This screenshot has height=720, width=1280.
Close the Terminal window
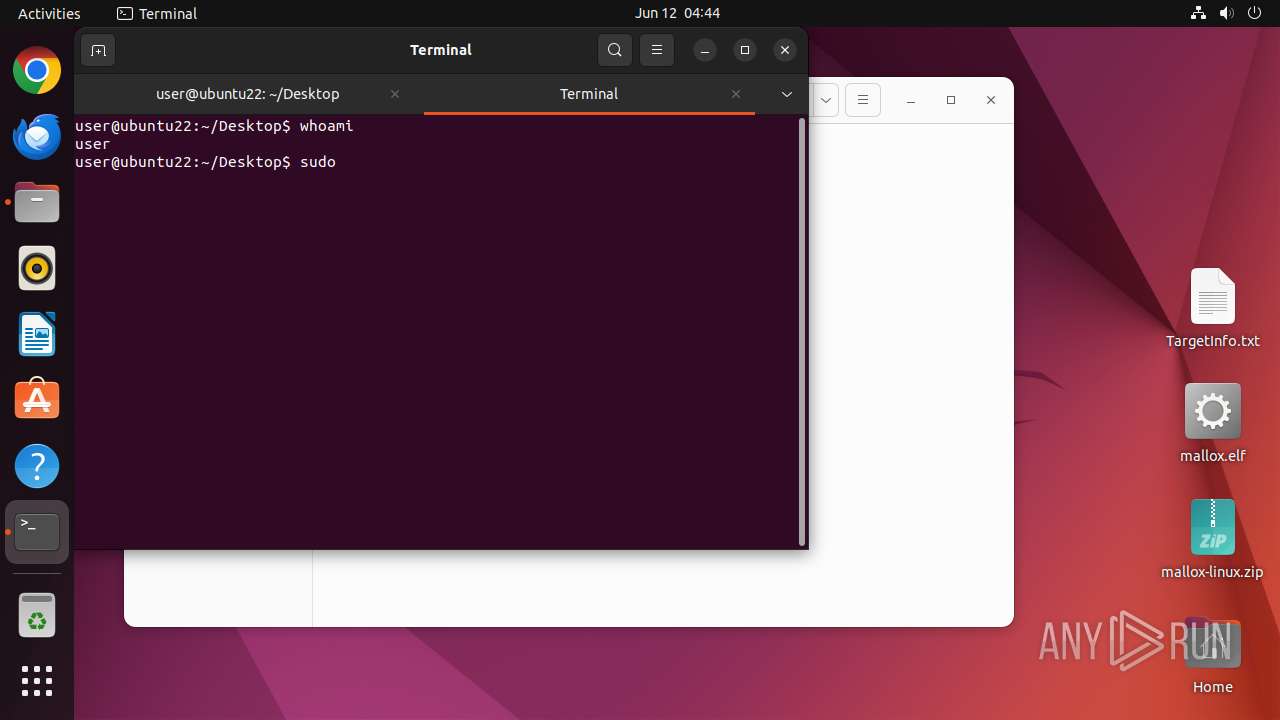(x=785, y=50)
